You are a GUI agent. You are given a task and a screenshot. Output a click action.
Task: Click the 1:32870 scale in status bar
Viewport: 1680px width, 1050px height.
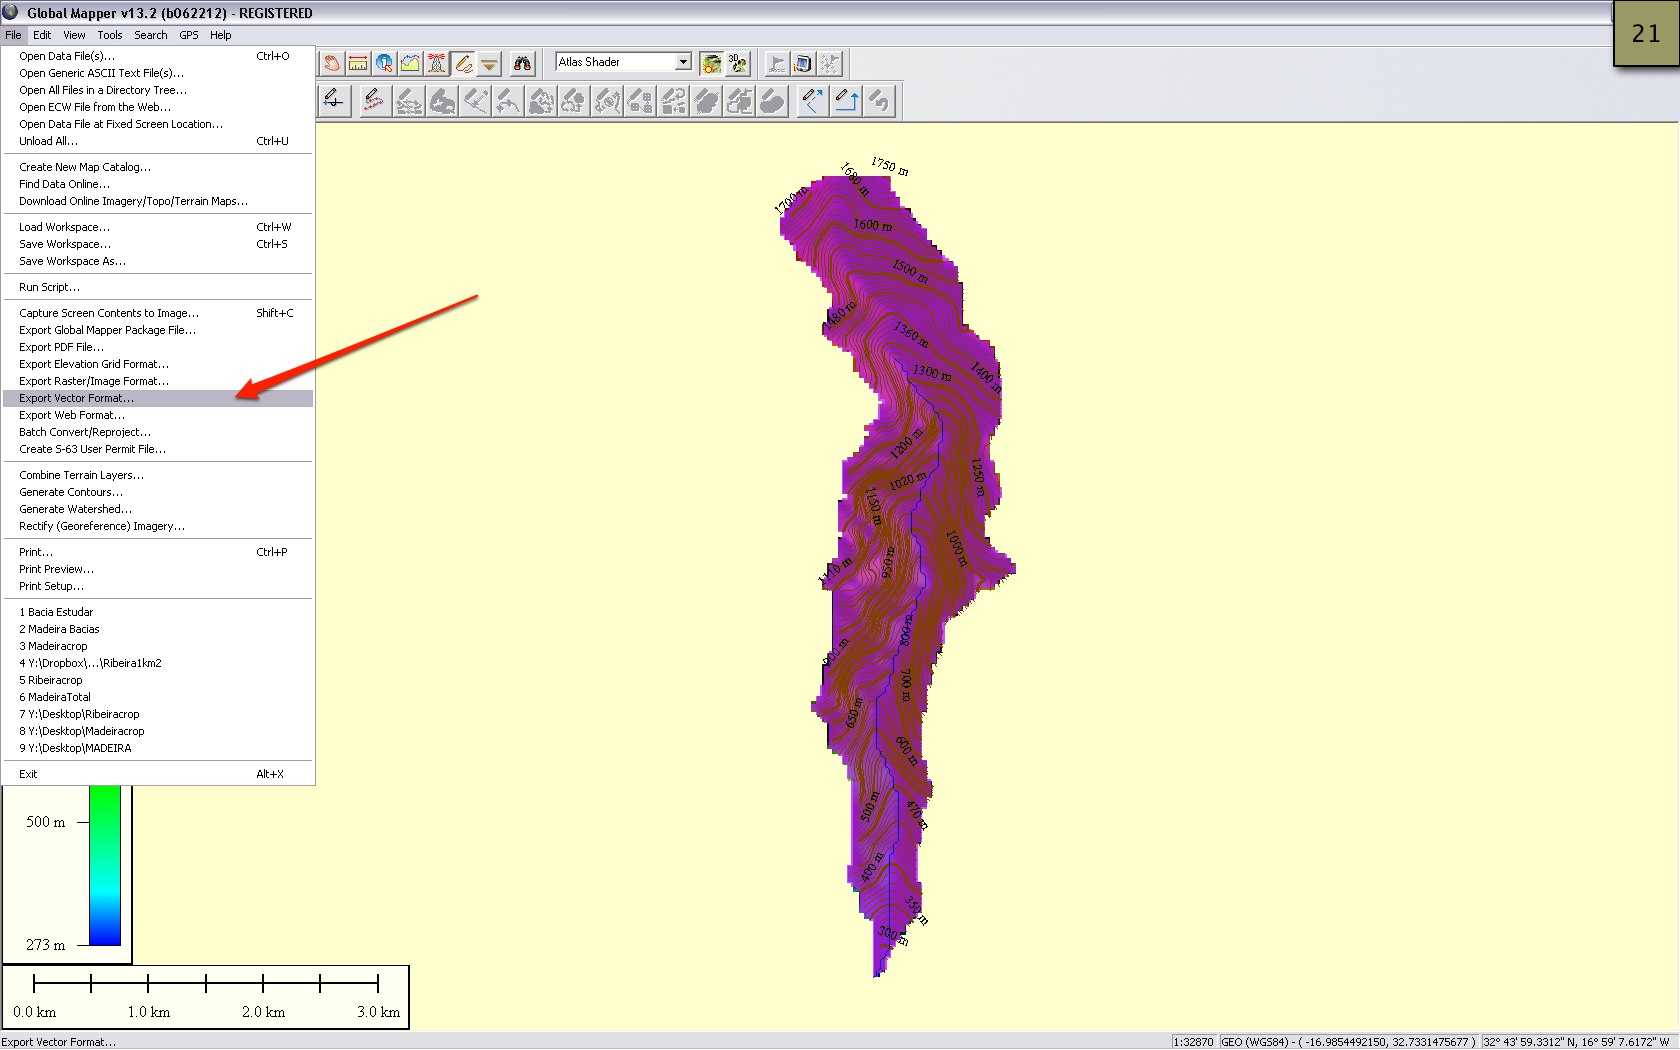(x=1194, y=1042)
